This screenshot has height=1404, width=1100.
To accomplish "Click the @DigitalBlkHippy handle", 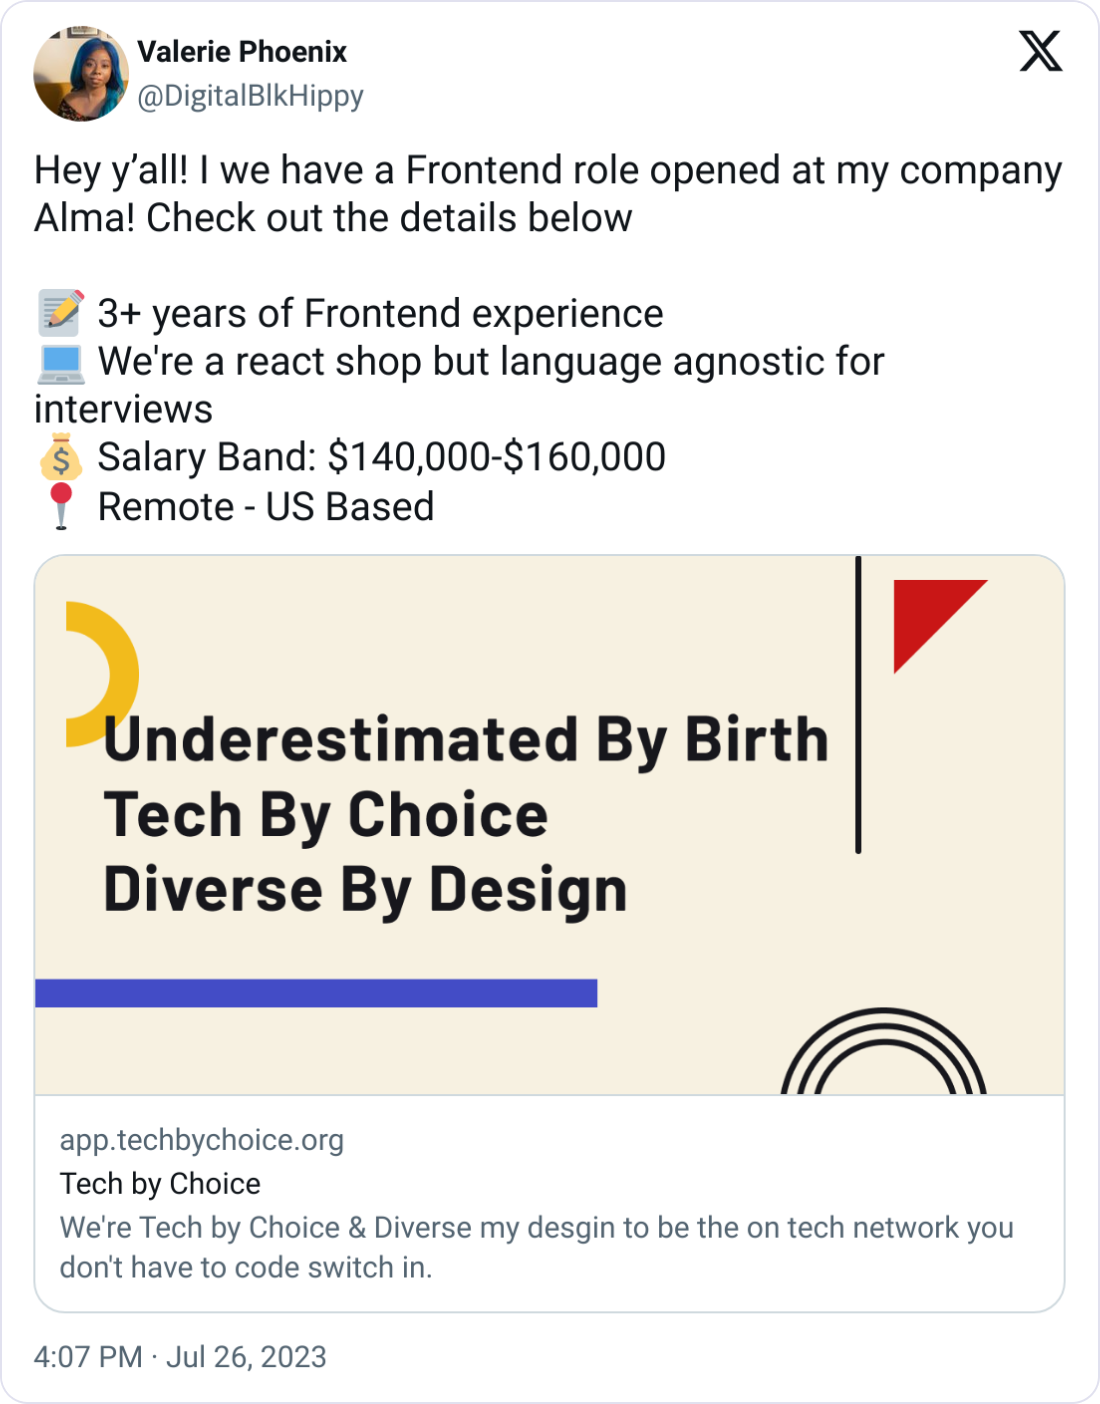I will pos(250,96).
